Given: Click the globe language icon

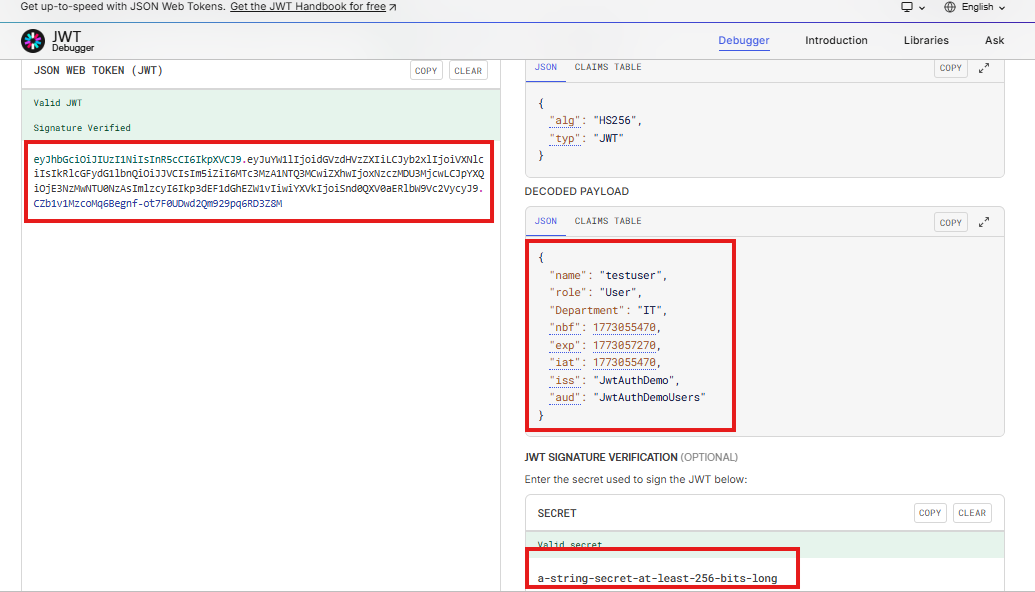Looking at the screenshot, I should point(950,7).
